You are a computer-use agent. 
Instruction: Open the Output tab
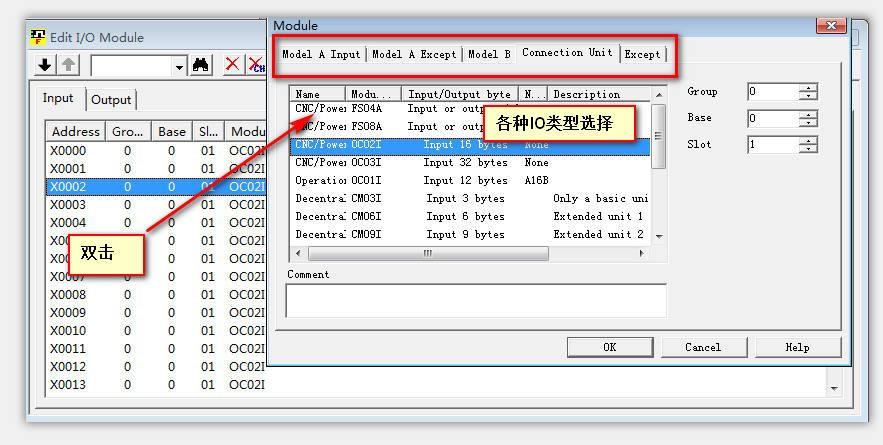click(x=111, y=100)
